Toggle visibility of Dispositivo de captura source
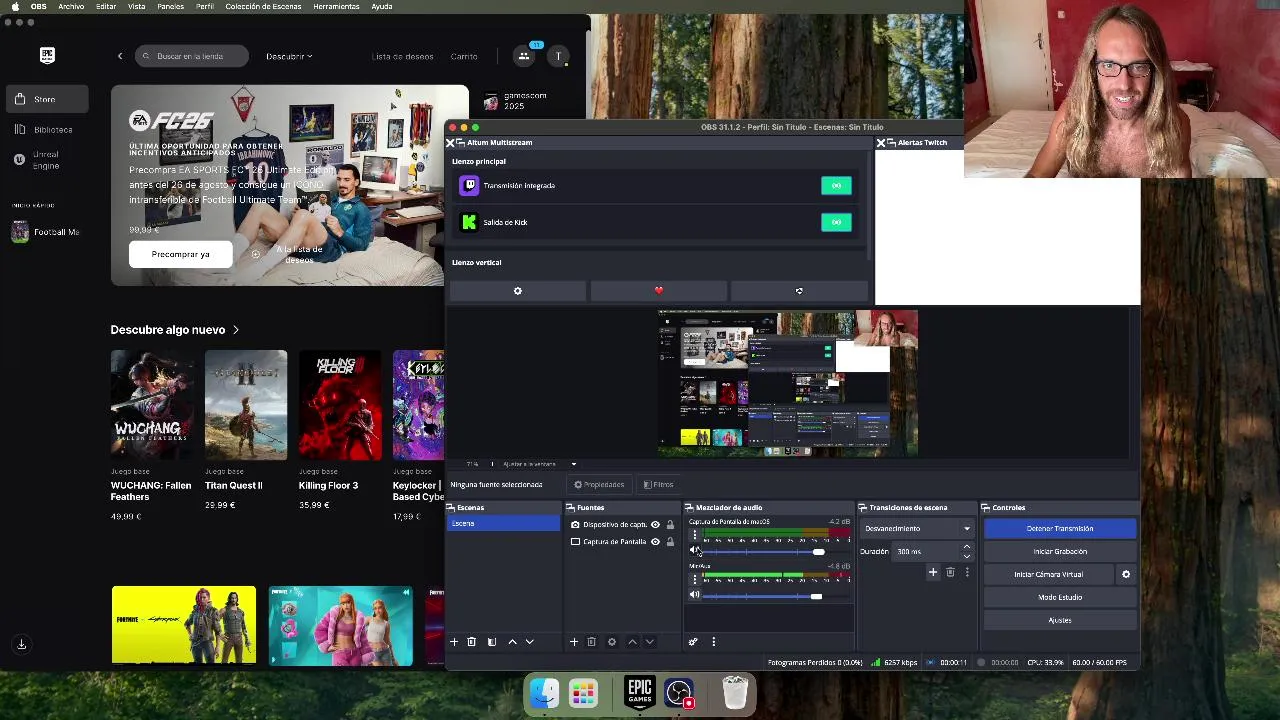1280x720 pixels. coord(655,525)
